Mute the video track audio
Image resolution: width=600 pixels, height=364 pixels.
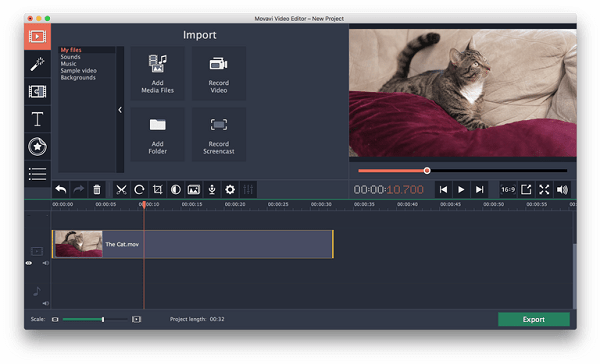point(46,263)
